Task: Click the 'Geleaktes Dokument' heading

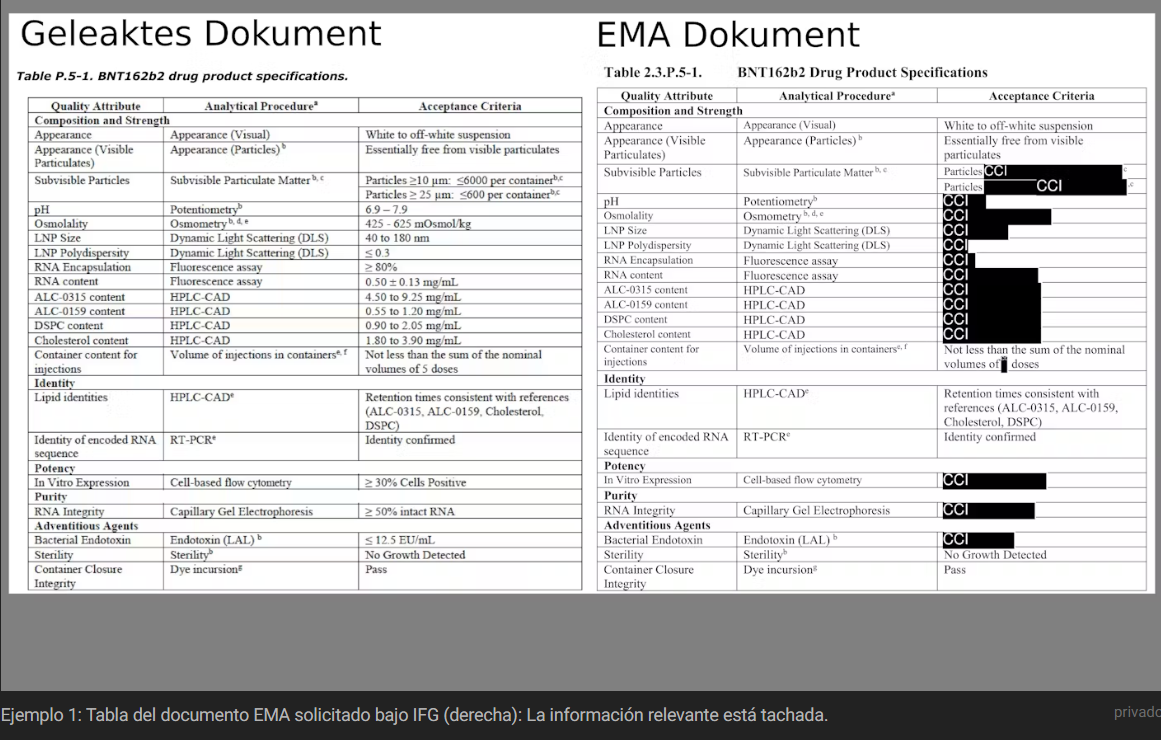Action: tap(201, 34)
